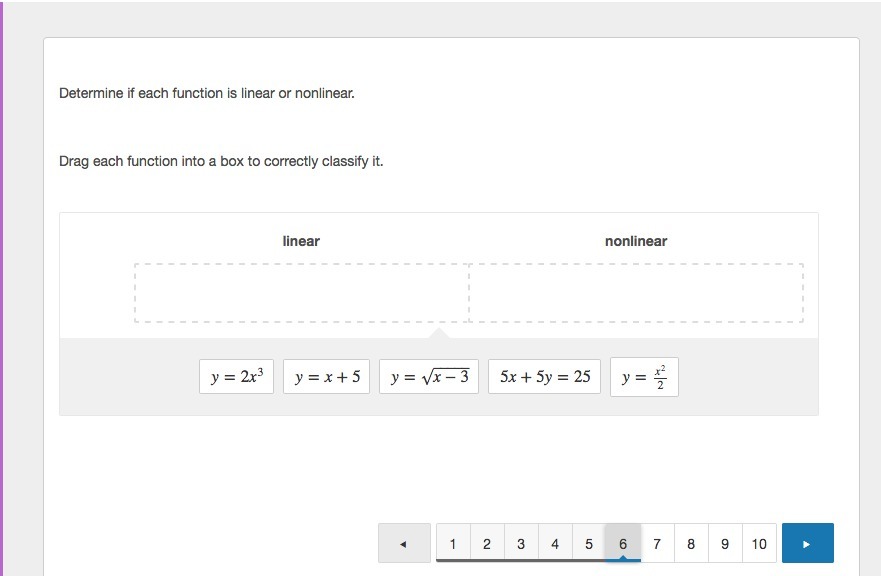Viewport: 881px width, 576px height.
Task: Go to question 1 in pagination
Action: pos(453,543)
